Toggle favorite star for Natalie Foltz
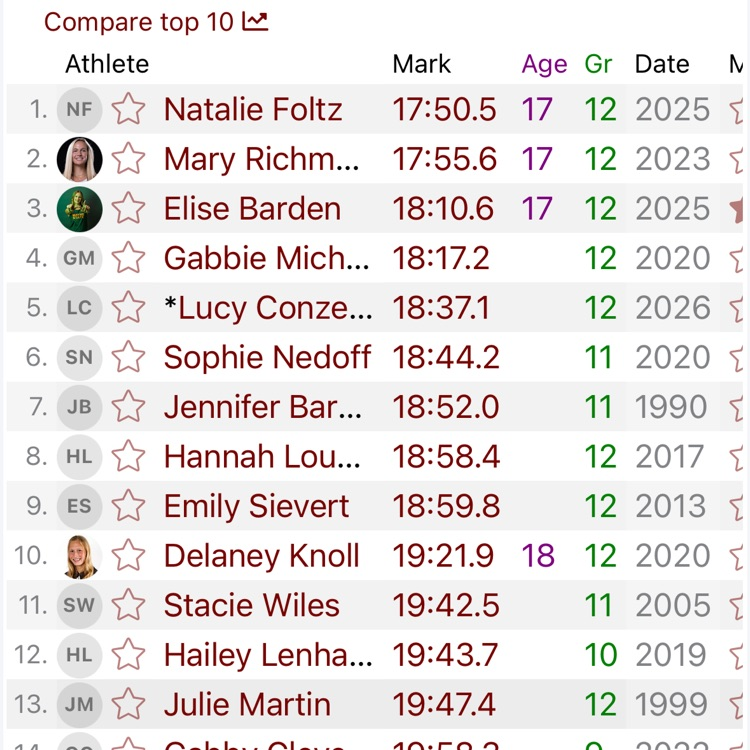 (128, 110)
